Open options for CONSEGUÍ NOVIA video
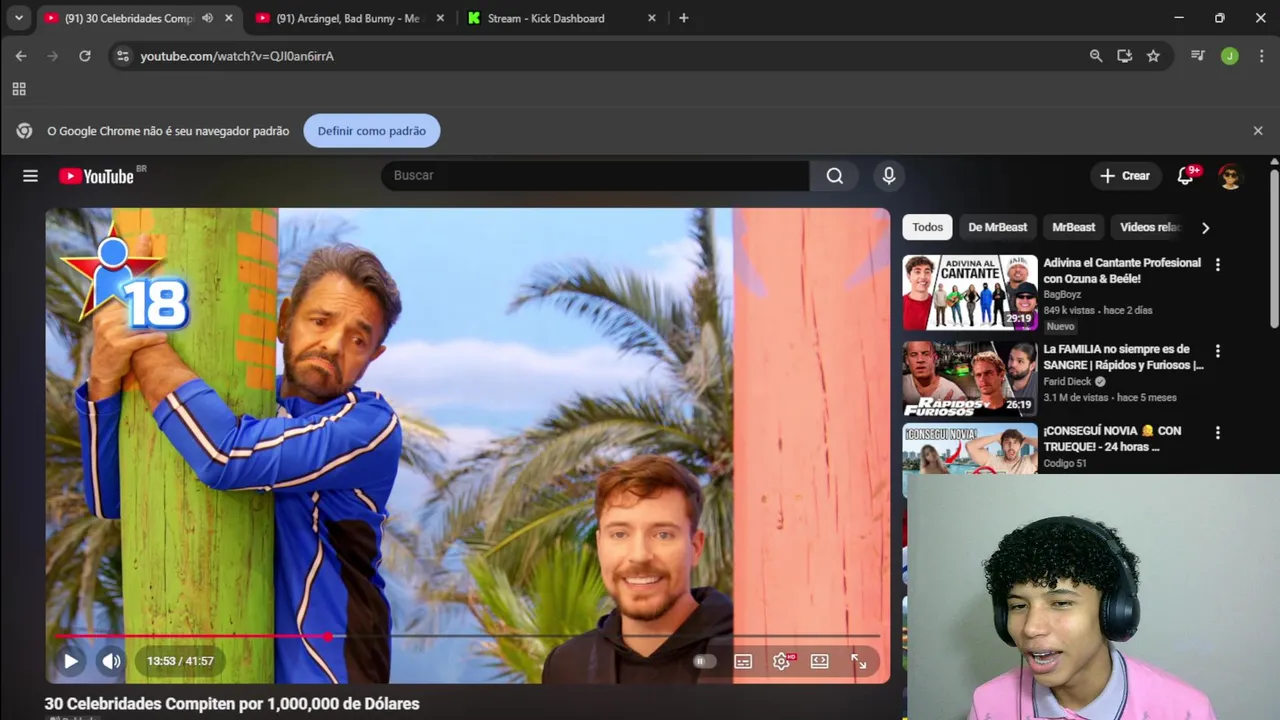 click(1217, 433)
